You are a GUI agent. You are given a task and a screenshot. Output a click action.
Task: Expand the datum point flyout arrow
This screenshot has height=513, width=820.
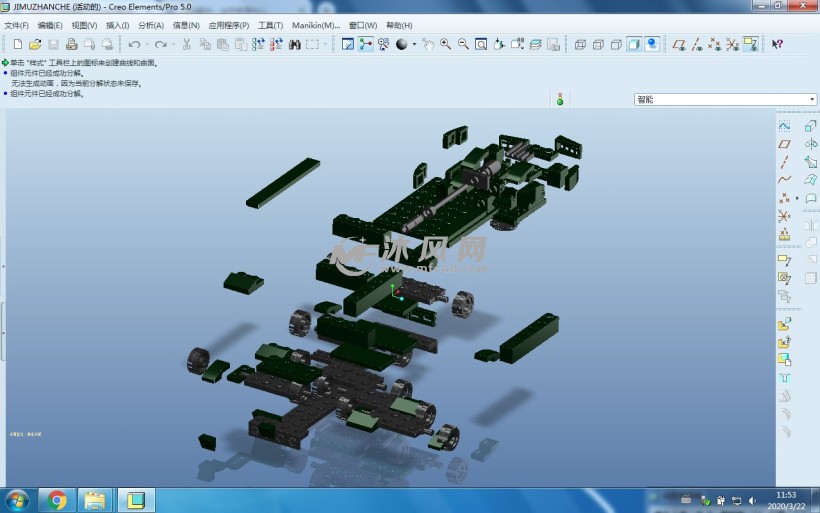pyautogui.click(x=797, y=198)
